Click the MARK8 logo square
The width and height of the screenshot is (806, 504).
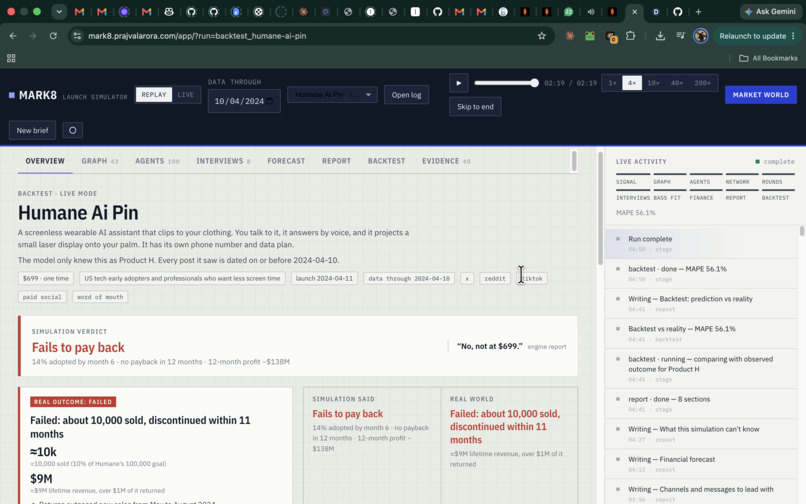click(x=11, y=95)
